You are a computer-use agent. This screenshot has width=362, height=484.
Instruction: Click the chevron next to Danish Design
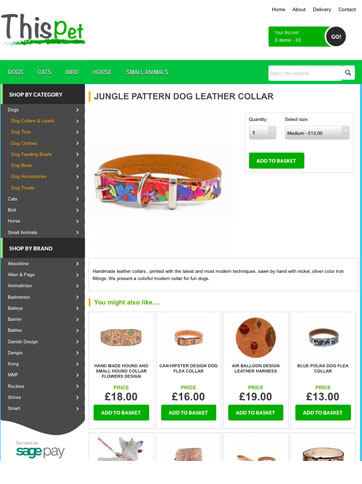[77, 342]
